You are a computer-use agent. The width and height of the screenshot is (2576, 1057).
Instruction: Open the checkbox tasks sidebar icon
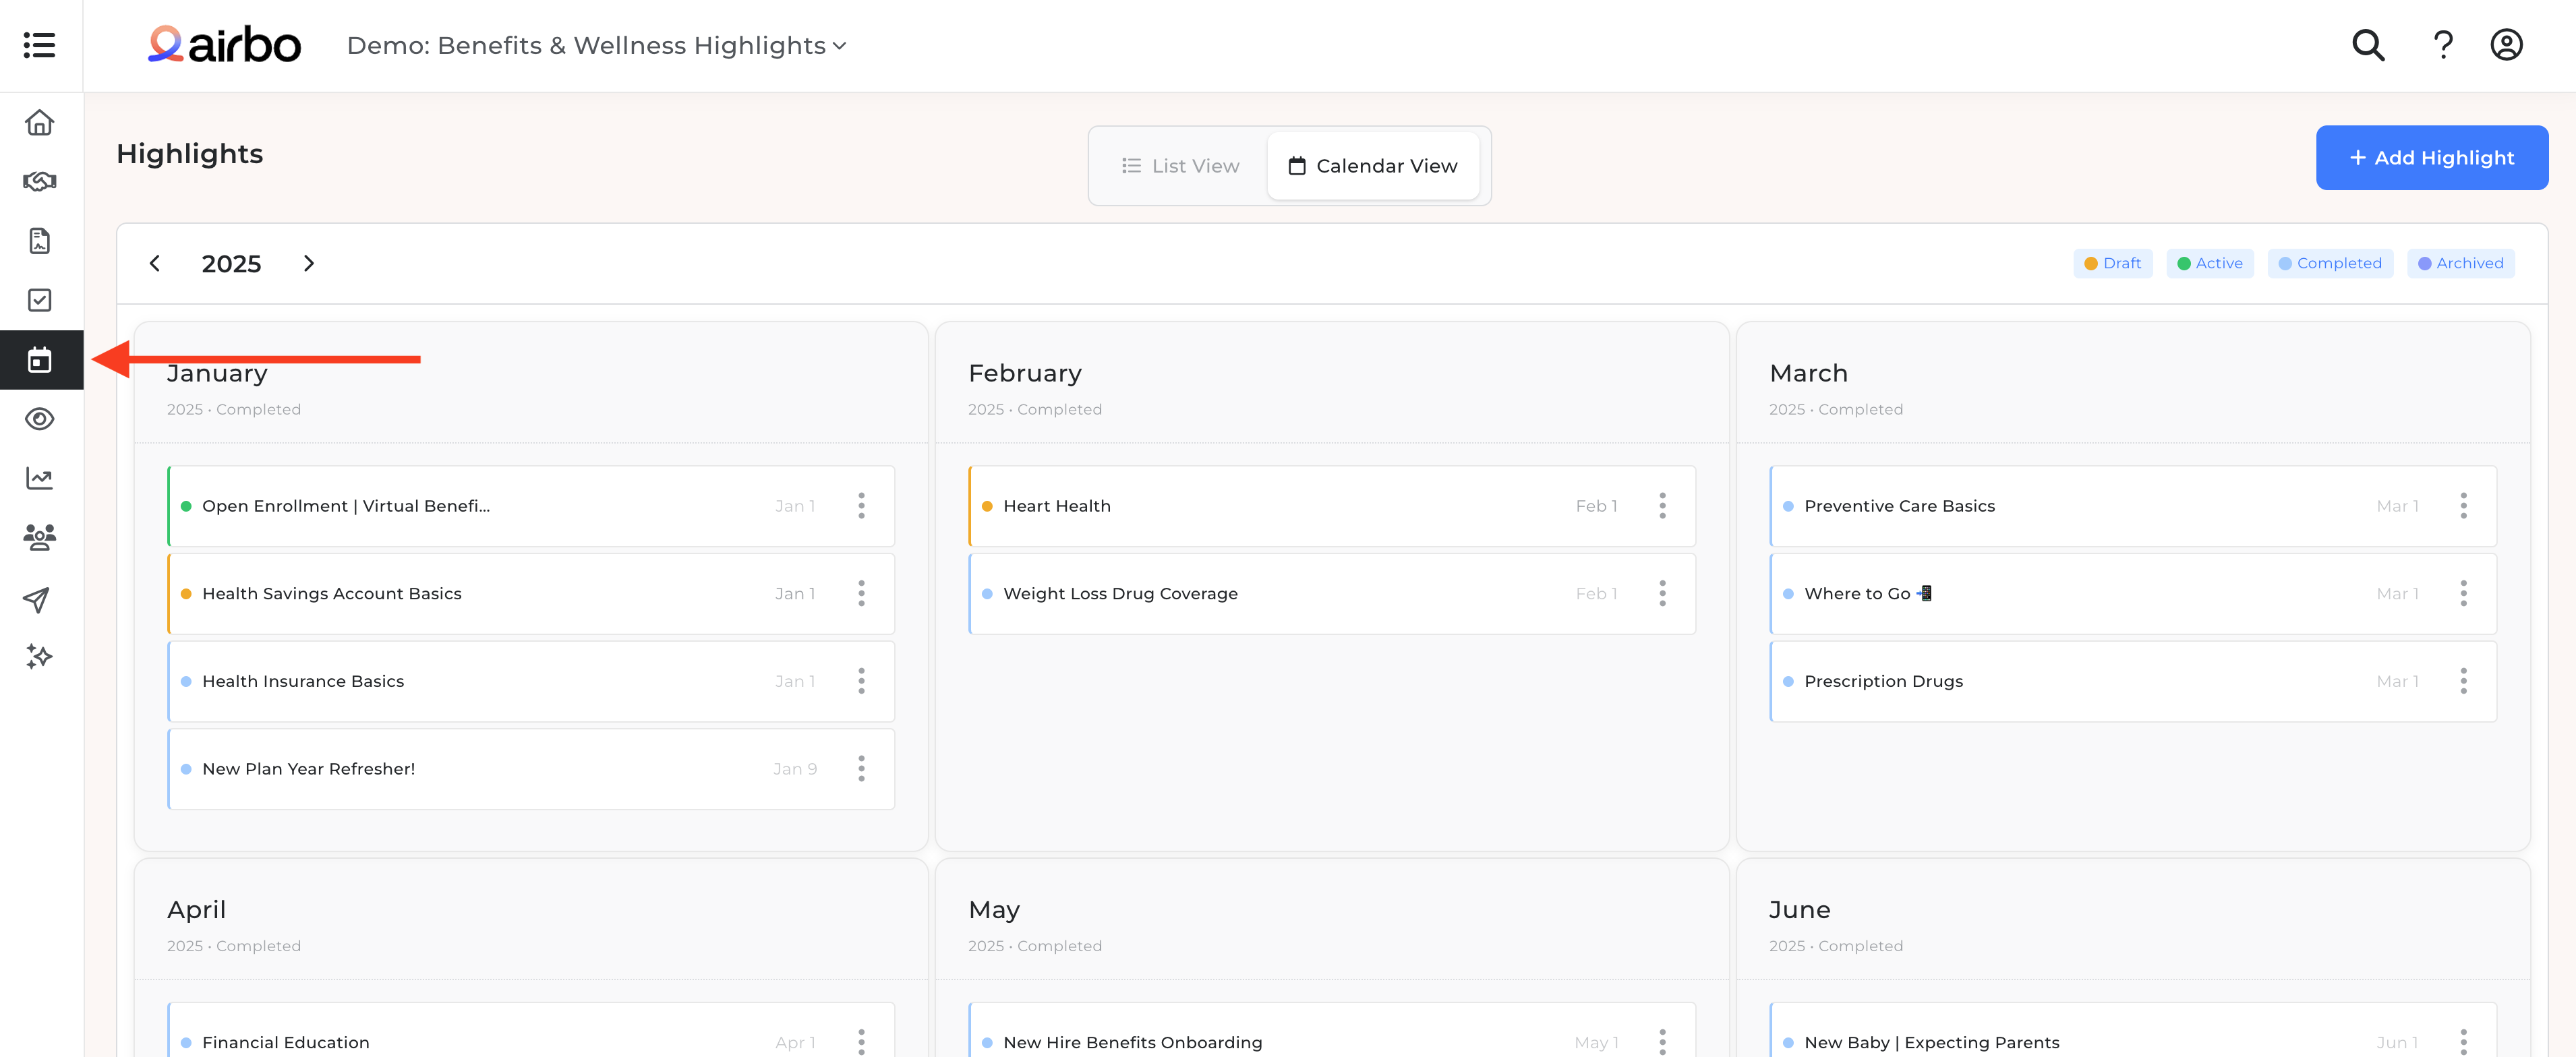[40, 300]
